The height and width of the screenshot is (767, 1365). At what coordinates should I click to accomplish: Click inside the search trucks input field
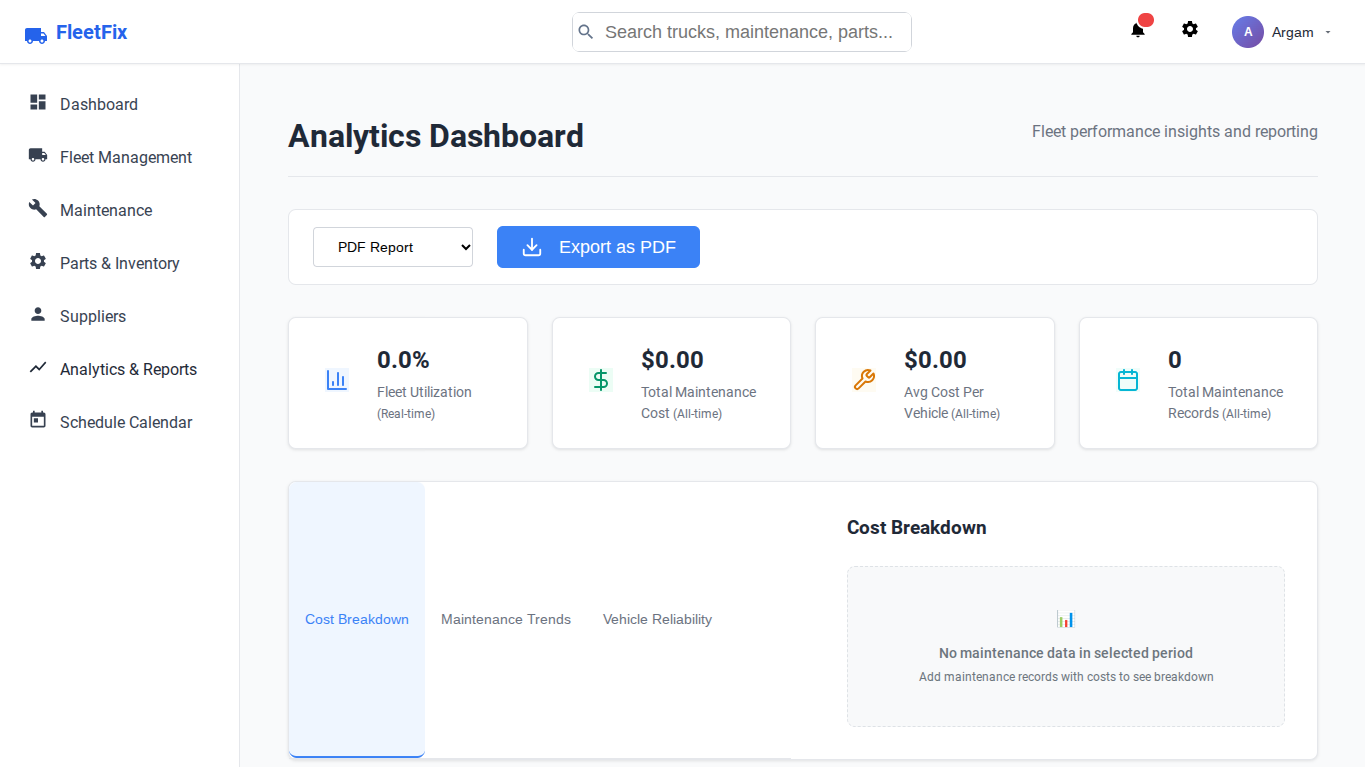click(740, 31)
